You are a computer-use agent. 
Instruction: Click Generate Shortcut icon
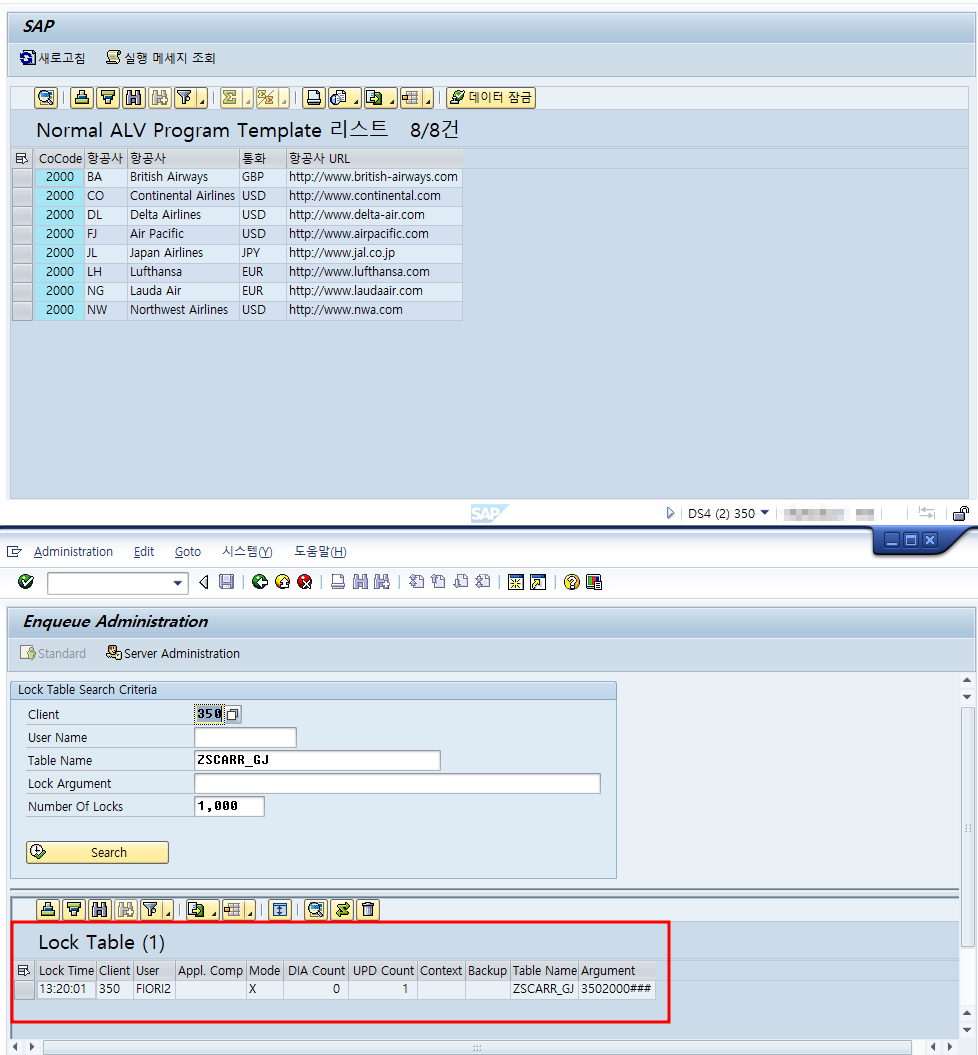coord(538,582)
